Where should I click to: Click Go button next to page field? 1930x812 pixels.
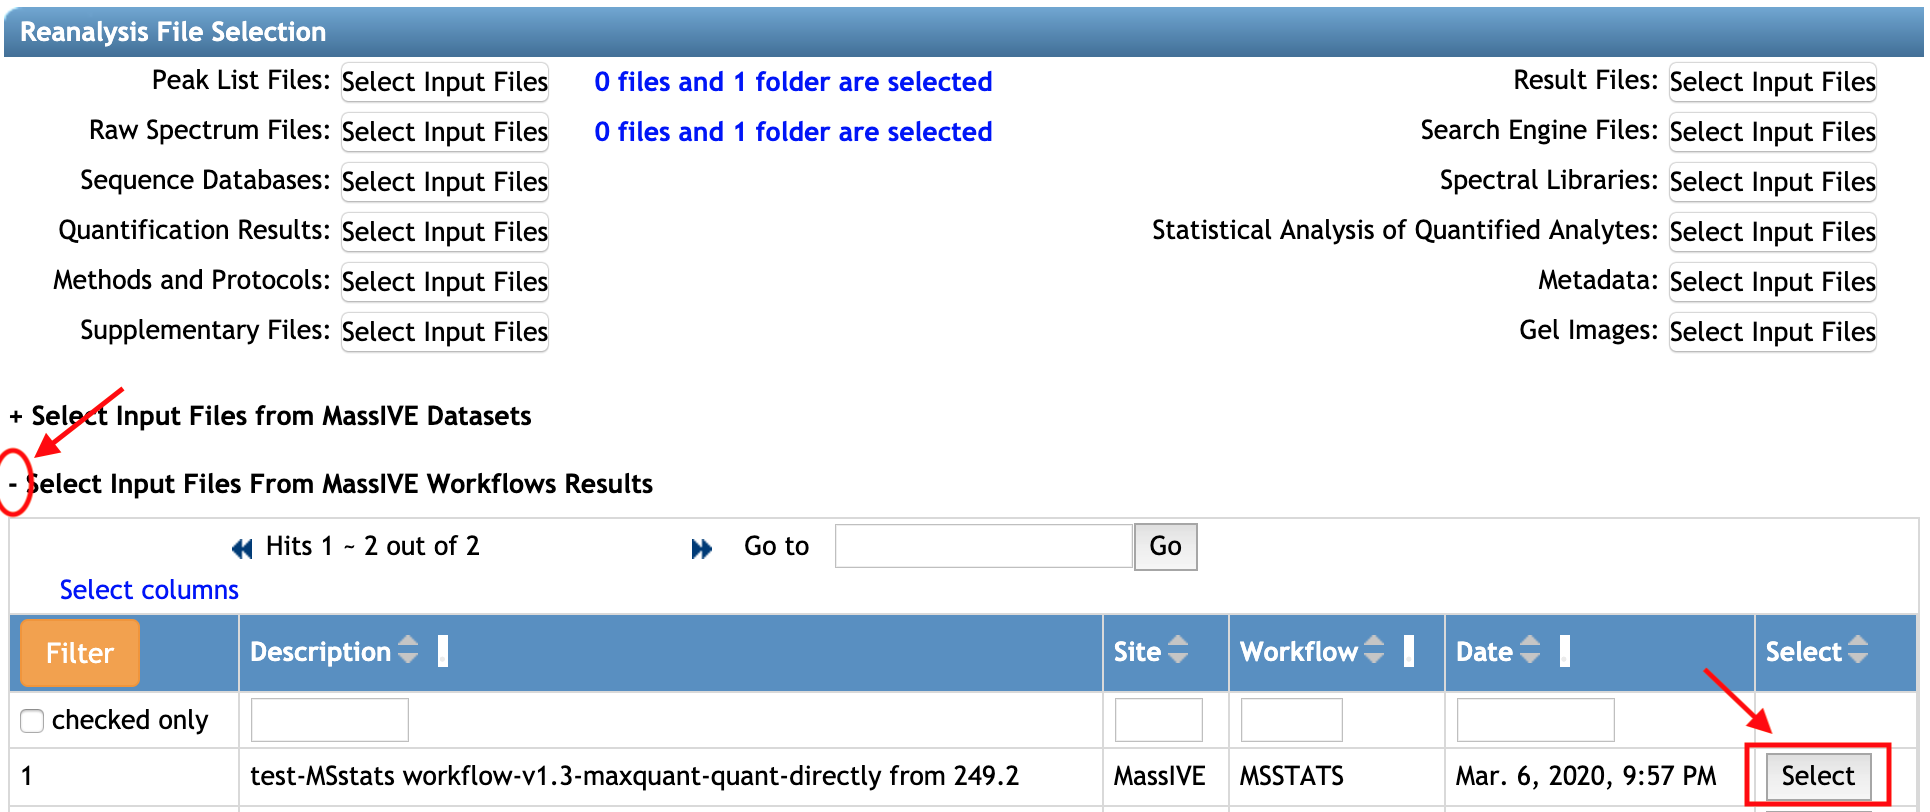pos(1165,547)
